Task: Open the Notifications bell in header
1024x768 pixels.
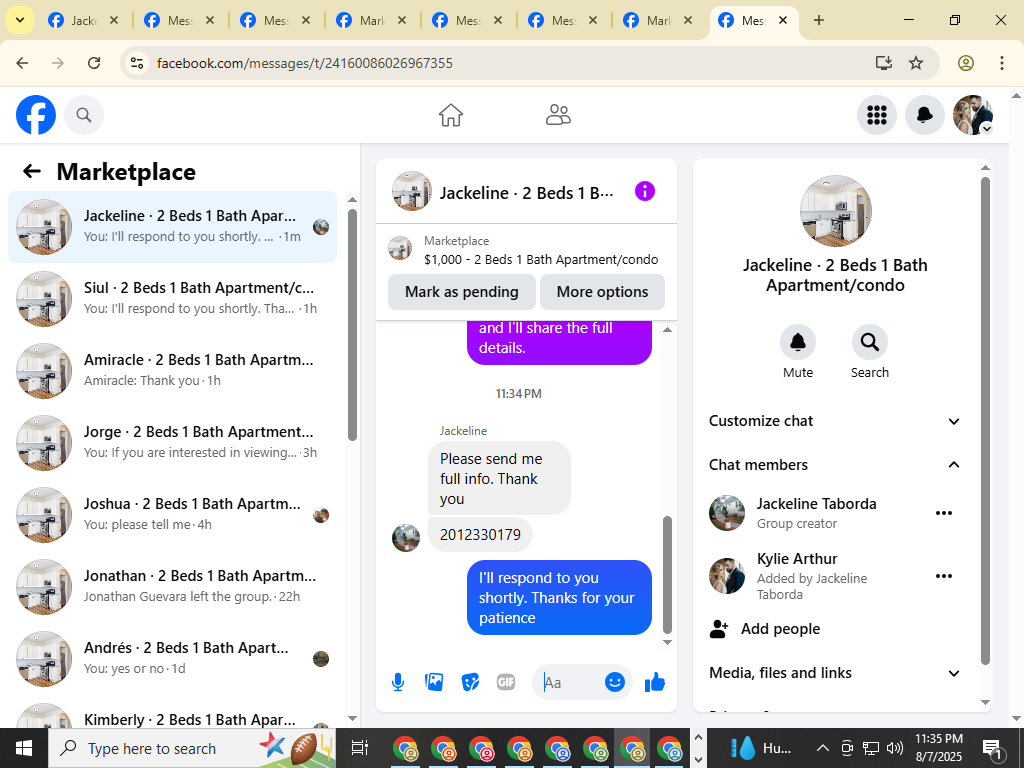Action: (925, 115)
